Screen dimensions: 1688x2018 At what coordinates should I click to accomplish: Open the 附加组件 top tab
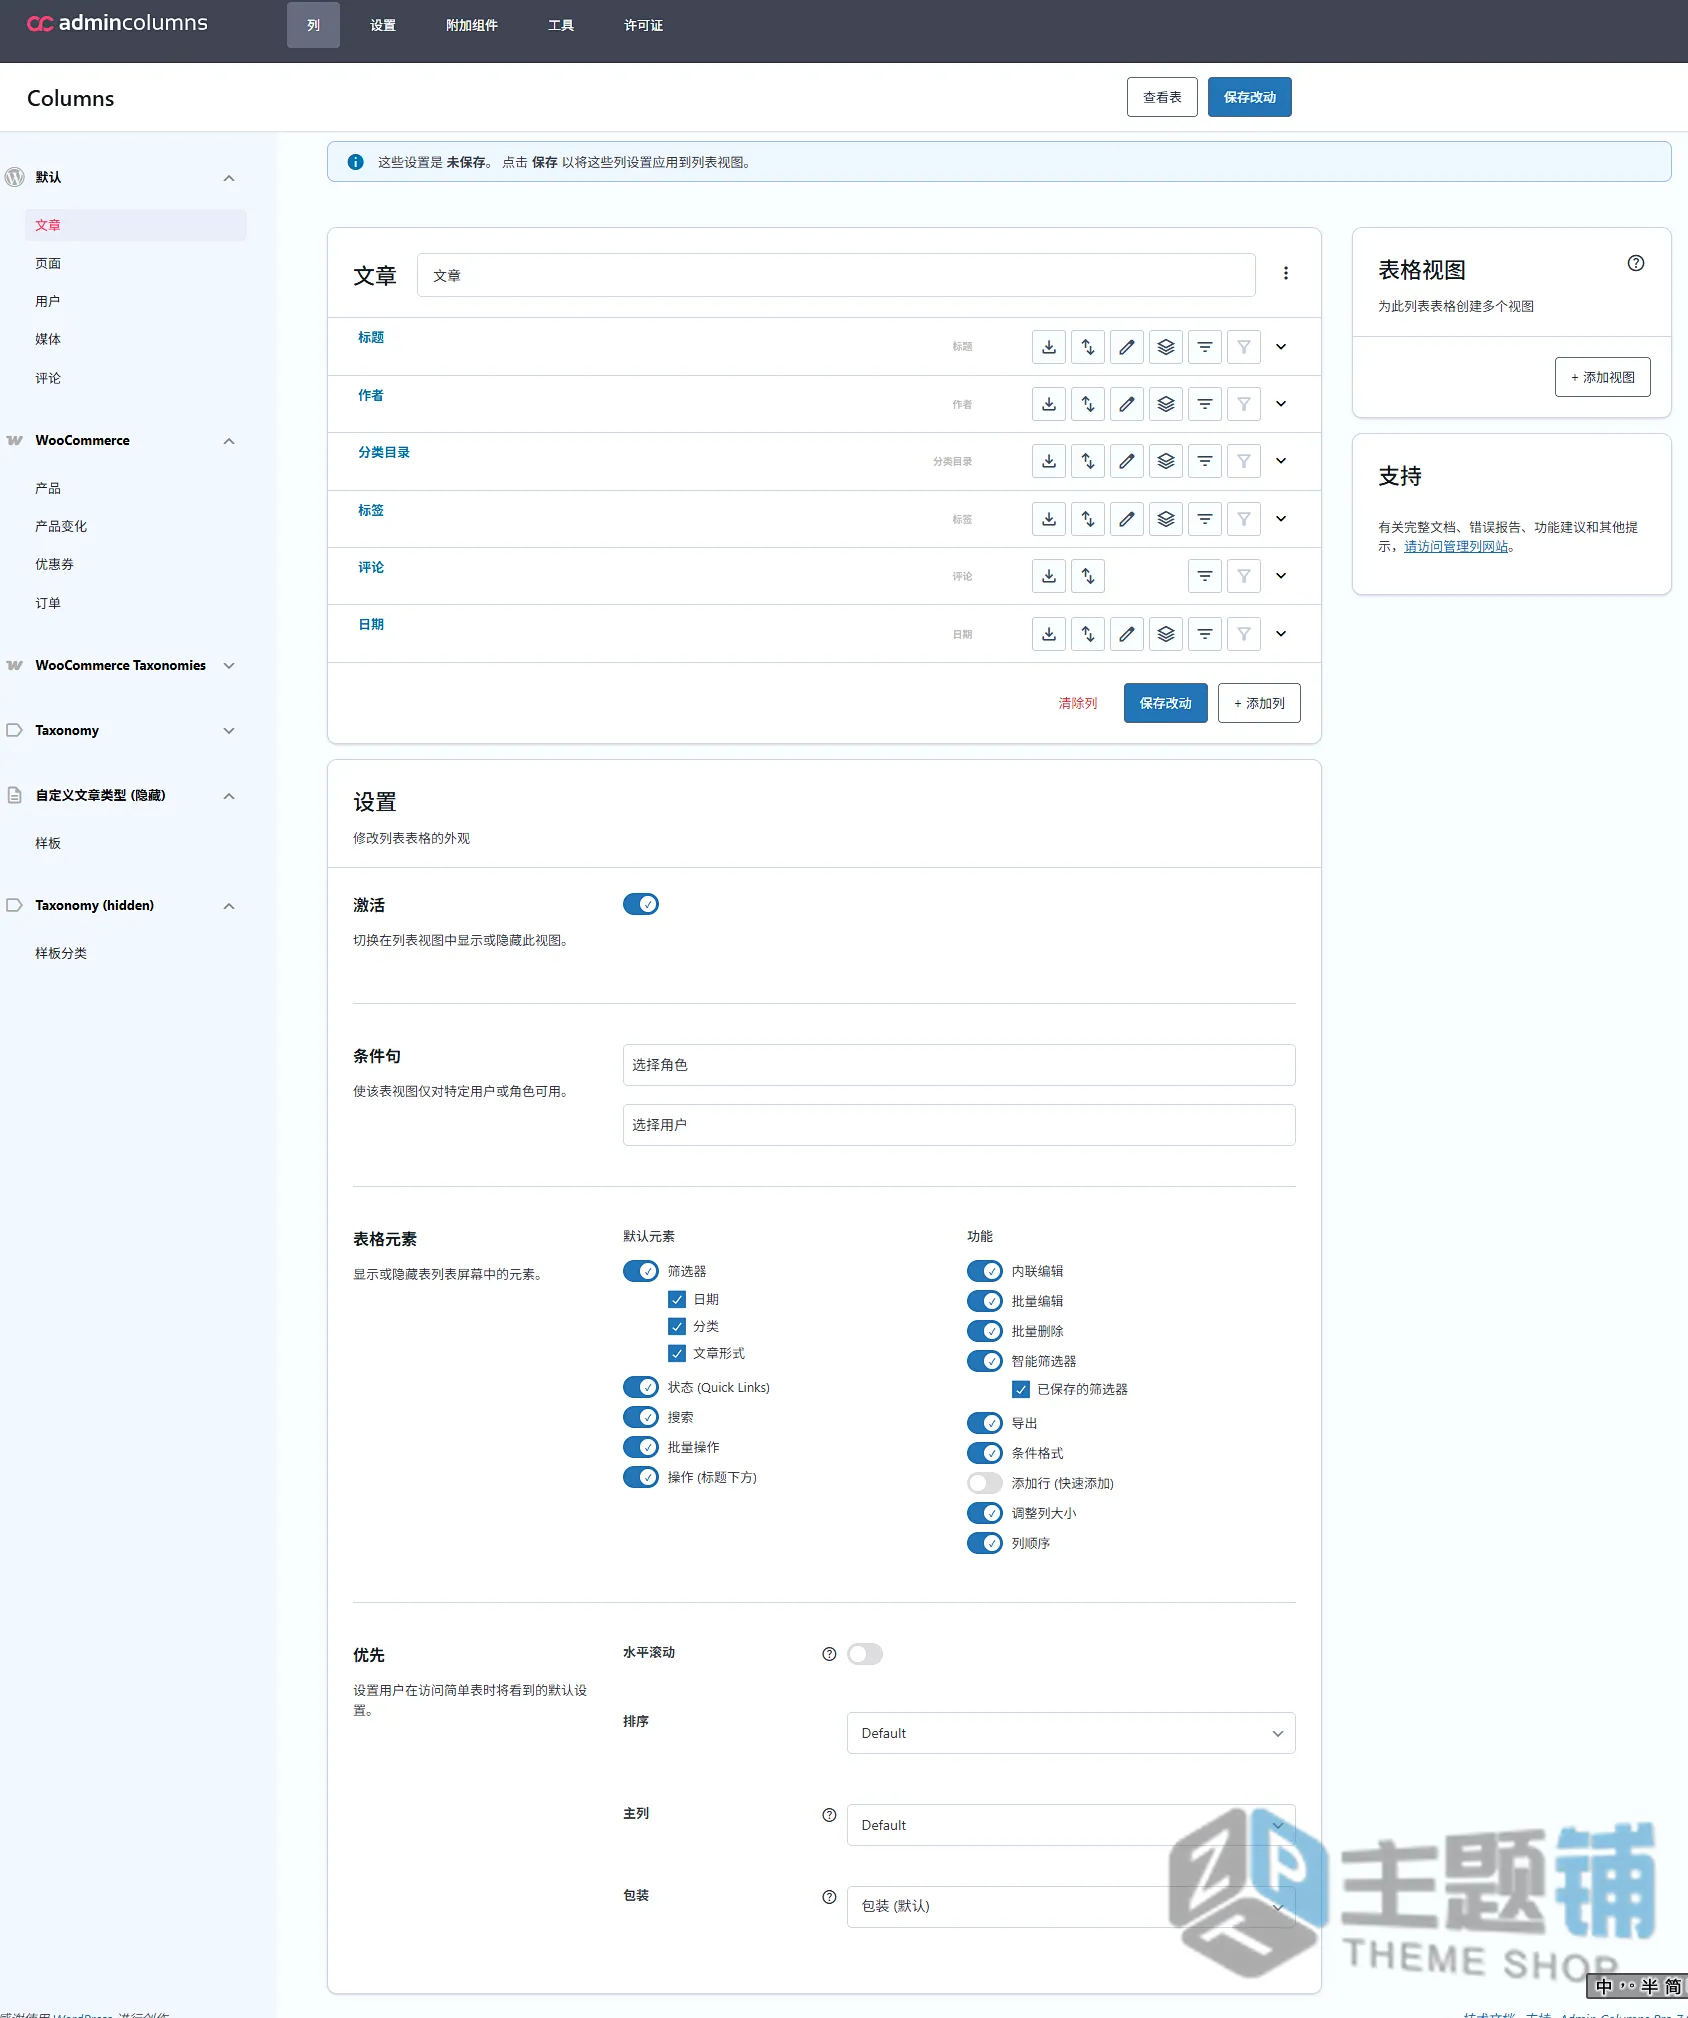click(x=472, y=25)
